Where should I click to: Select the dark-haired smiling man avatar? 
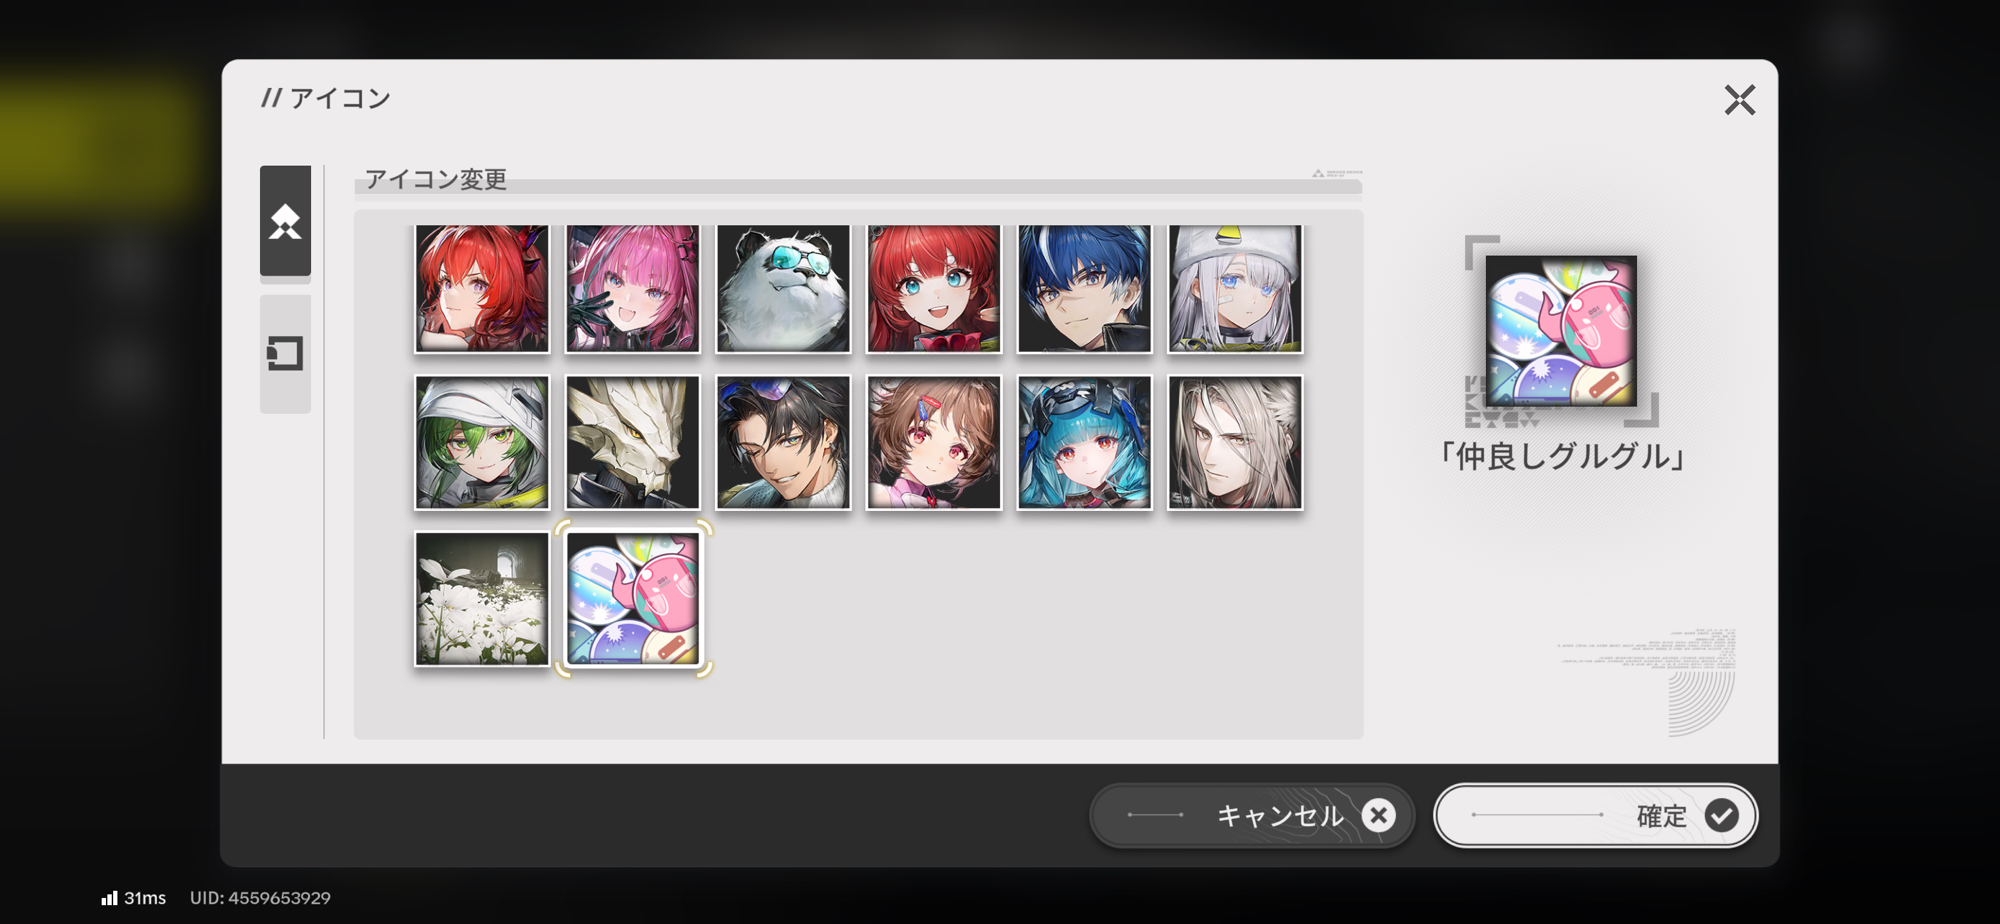tap(783, 443)
